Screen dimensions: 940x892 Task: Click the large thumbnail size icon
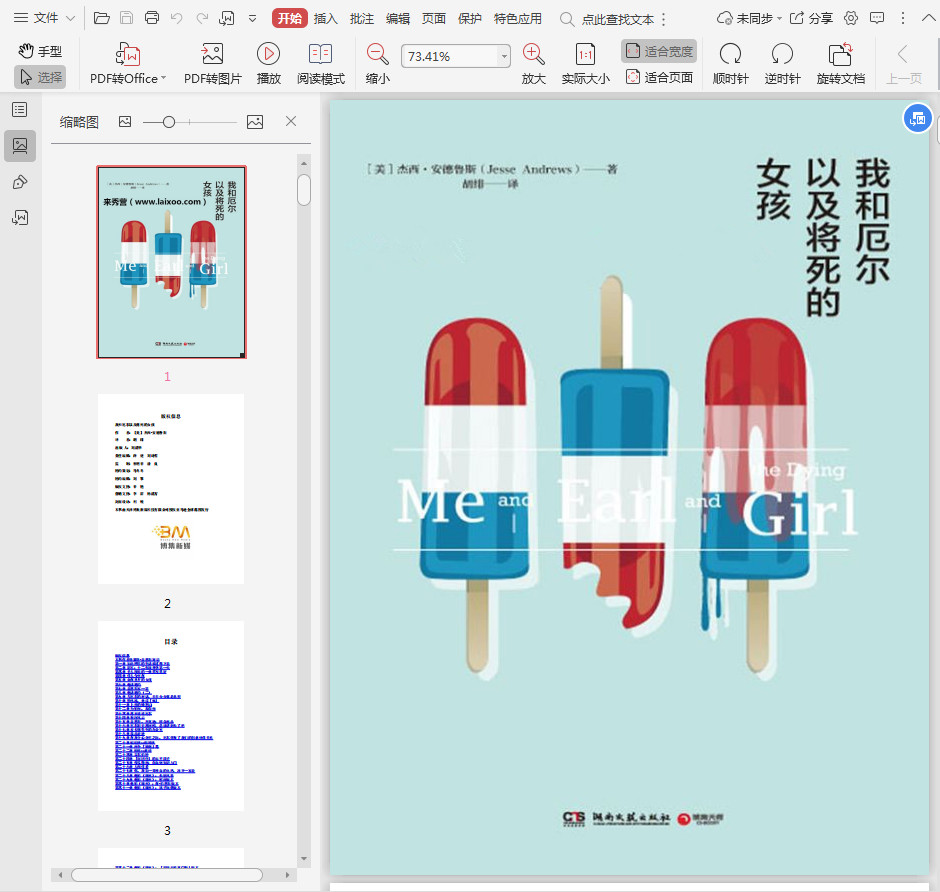[255, 122]
